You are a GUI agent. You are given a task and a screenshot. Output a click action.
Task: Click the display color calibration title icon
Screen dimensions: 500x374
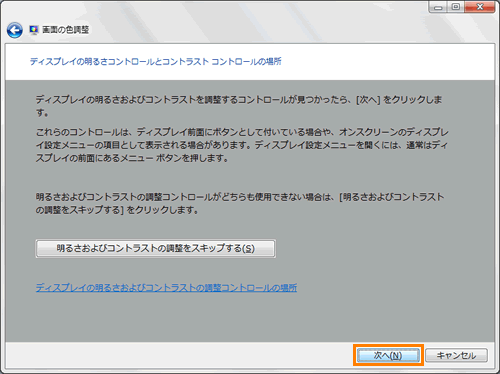click(34, 30)
